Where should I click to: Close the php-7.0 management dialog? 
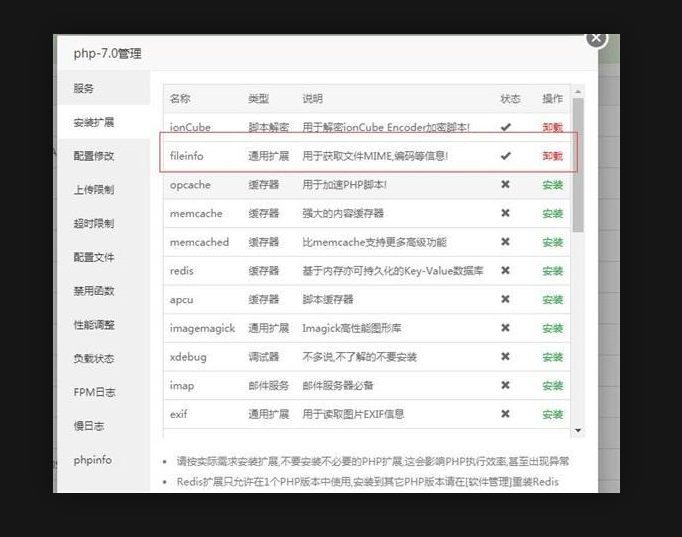pyautogui.click(x=596, y=38)
